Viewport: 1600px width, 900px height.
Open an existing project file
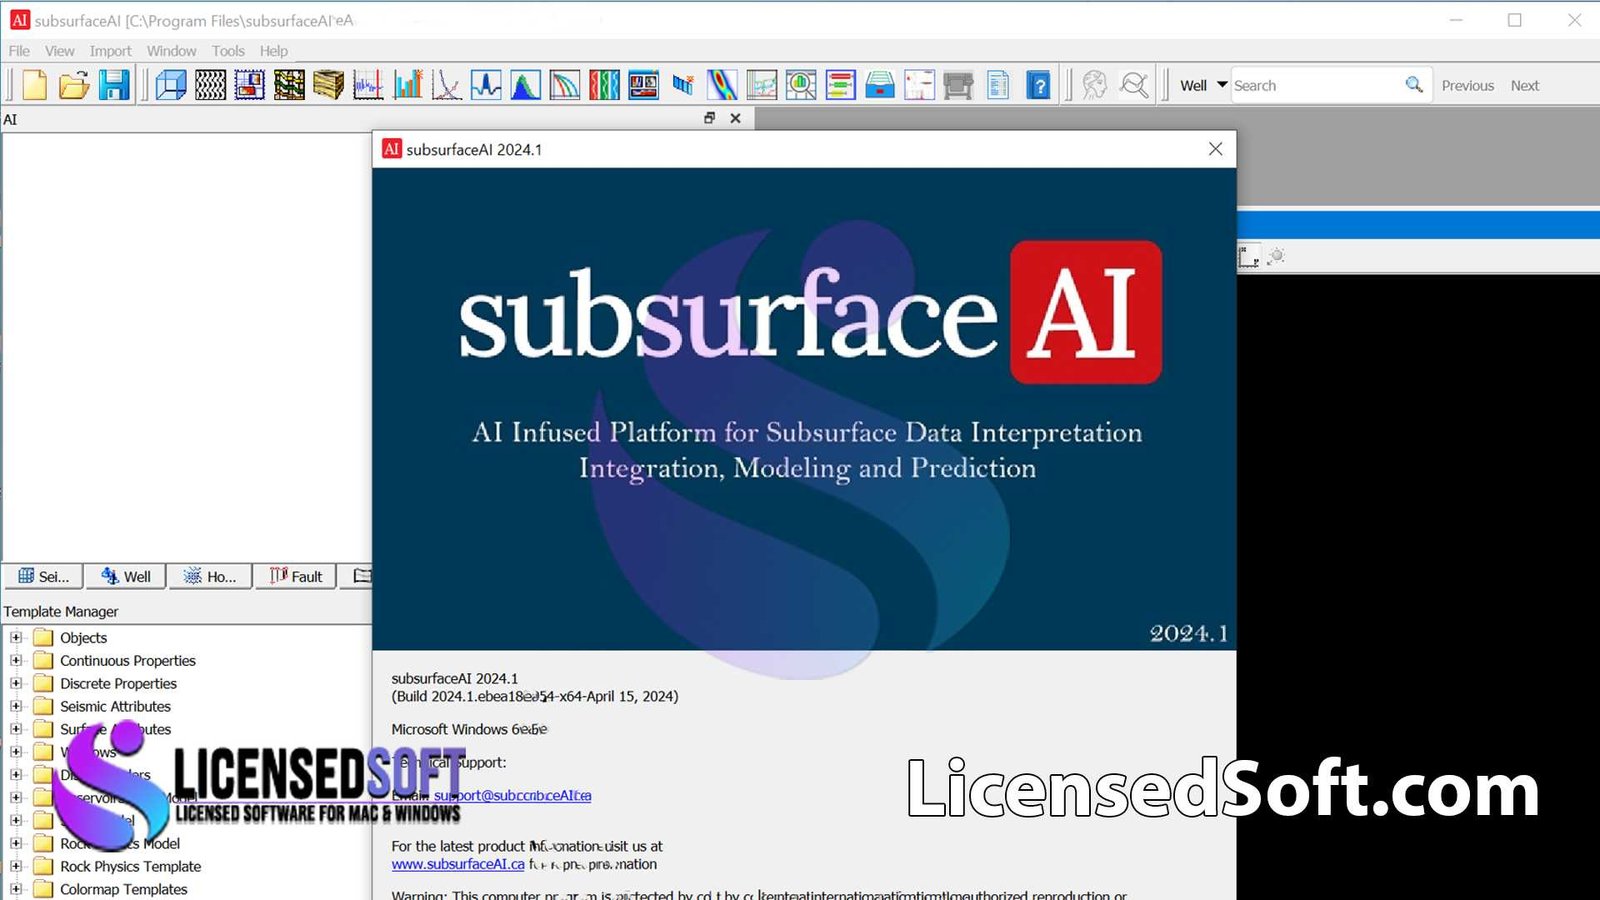pos(75,84)
